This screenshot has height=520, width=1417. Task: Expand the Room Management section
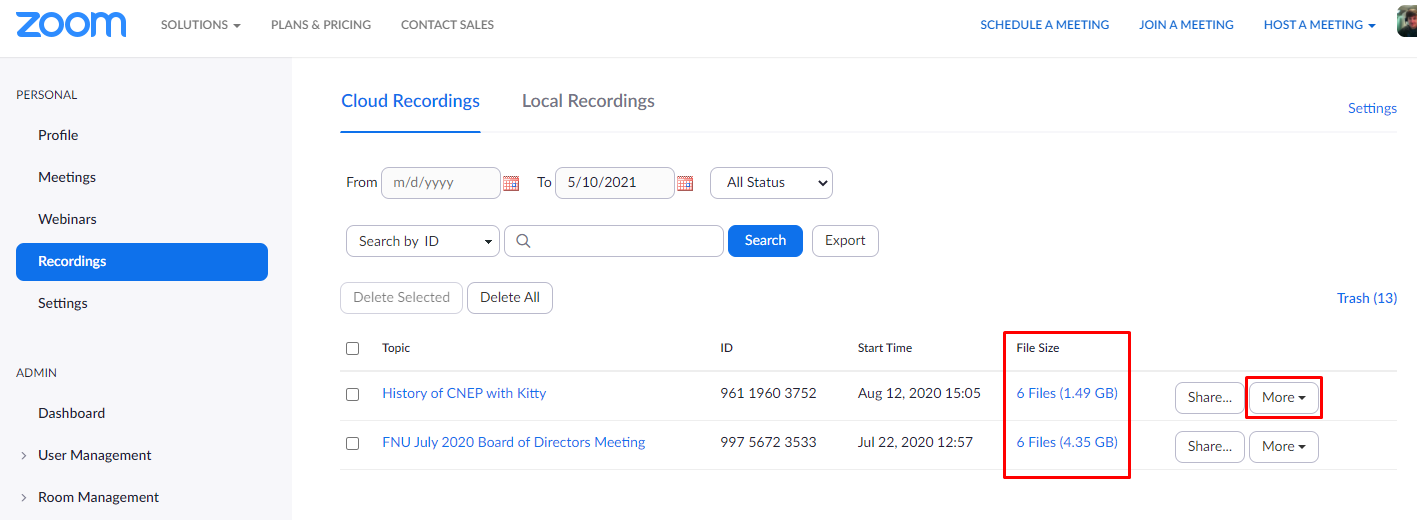[x=90, y=497]
